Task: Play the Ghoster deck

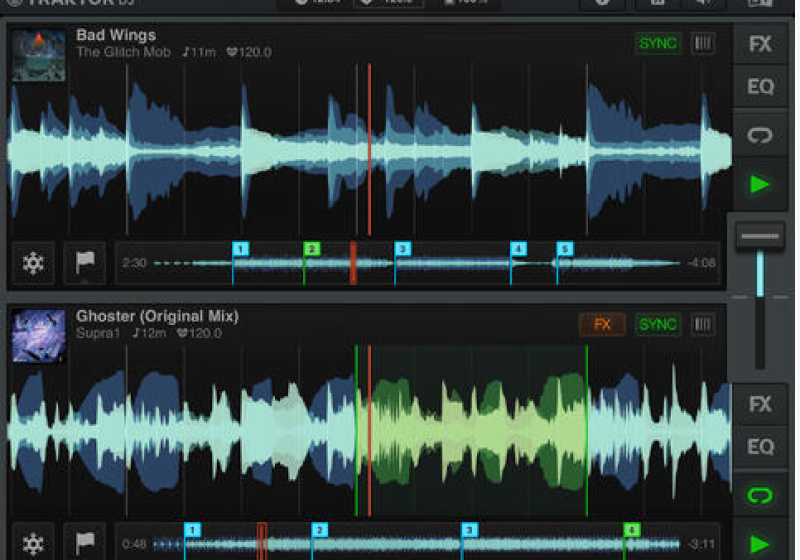Action: [760, 544]
